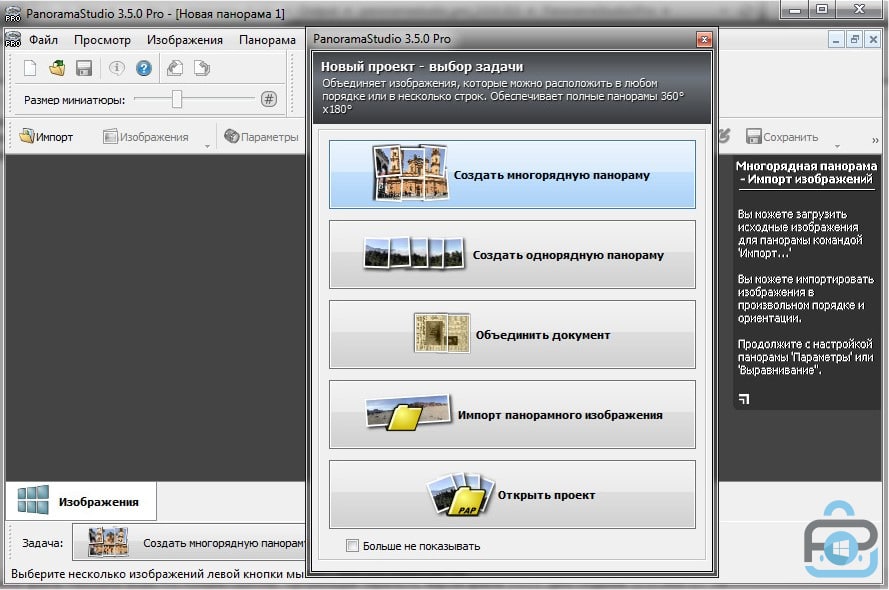
Task: Choose Импорт панорамного изображения task
Action: (512, 414)
